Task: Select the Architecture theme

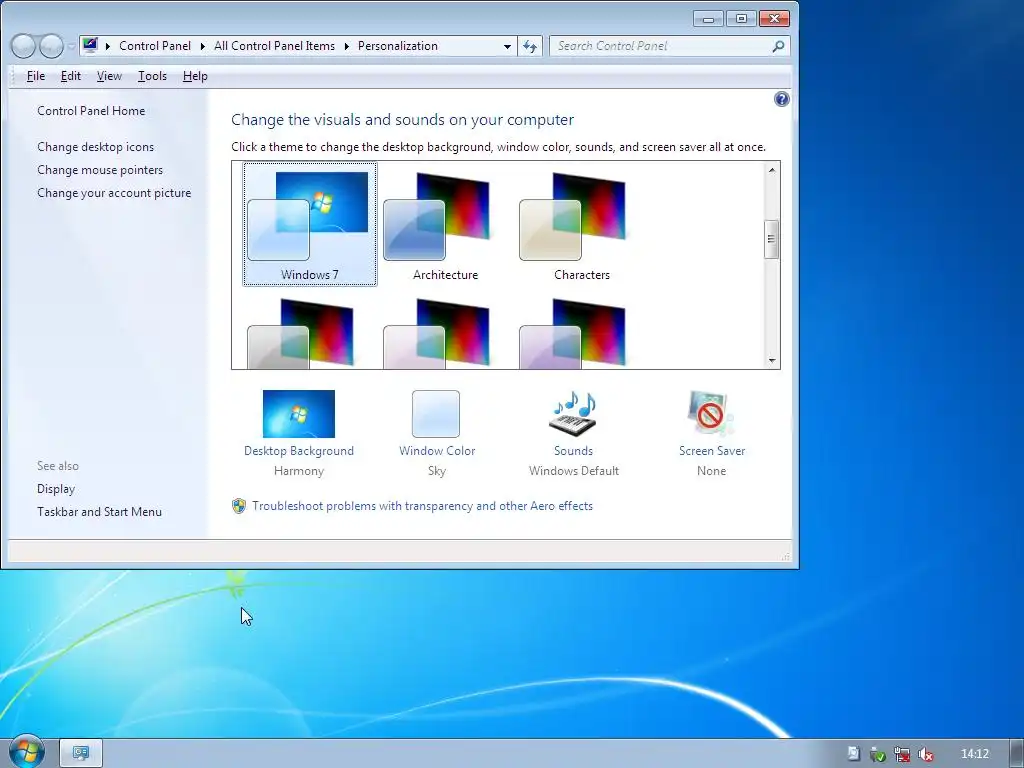Action: [445, 224]
